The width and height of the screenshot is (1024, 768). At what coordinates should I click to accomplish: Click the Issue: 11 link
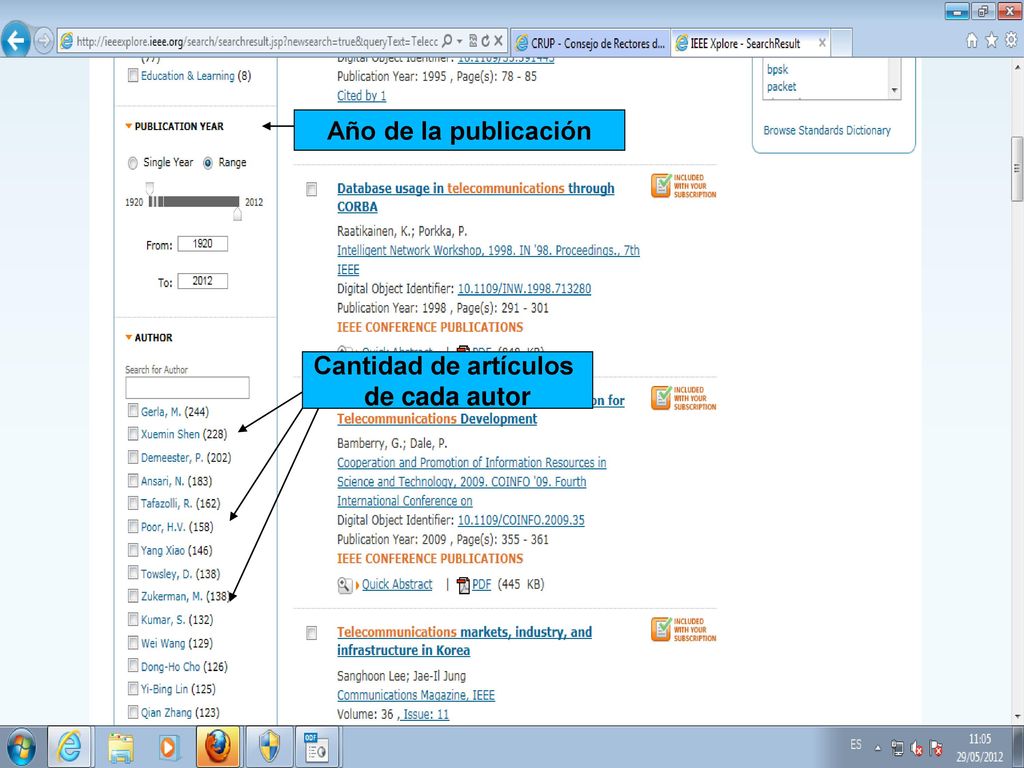(x=425, y=714)
